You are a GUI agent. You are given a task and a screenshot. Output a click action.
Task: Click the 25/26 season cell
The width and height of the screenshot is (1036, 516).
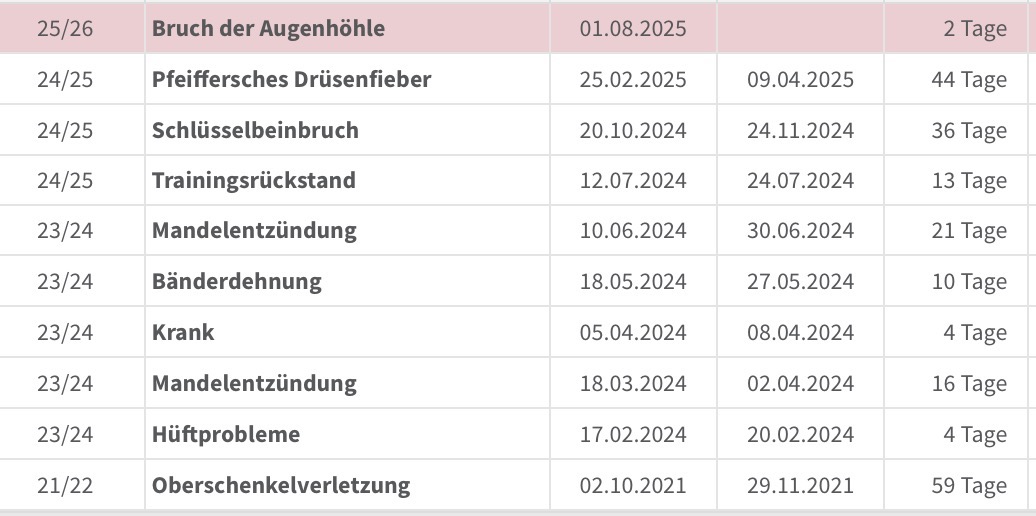(65, 28)
